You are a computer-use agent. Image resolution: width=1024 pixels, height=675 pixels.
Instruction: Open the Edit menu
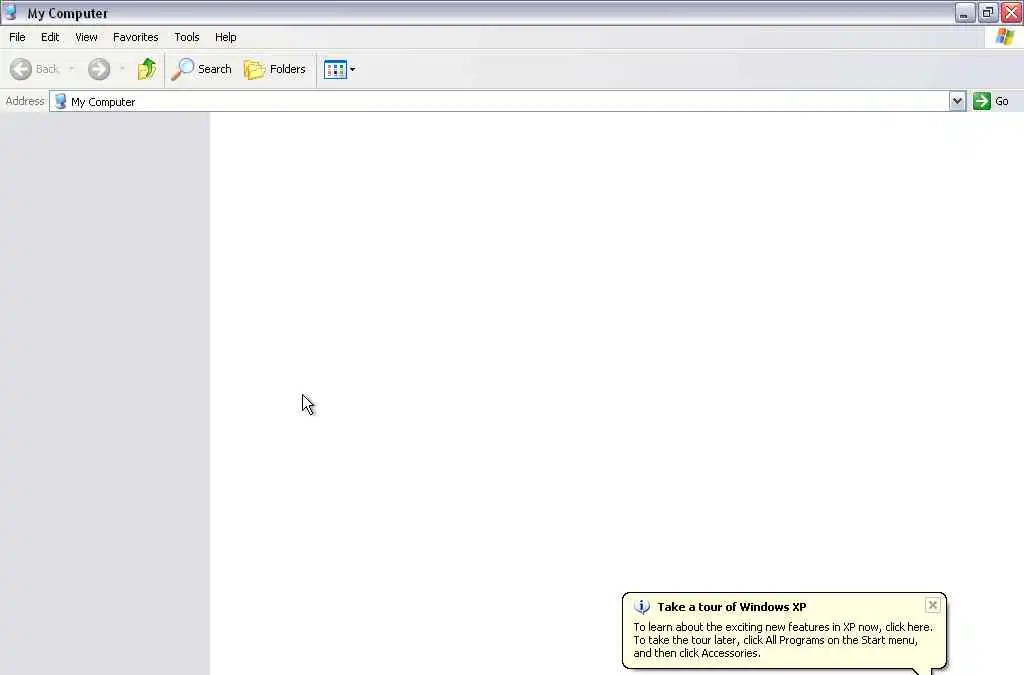50,37
